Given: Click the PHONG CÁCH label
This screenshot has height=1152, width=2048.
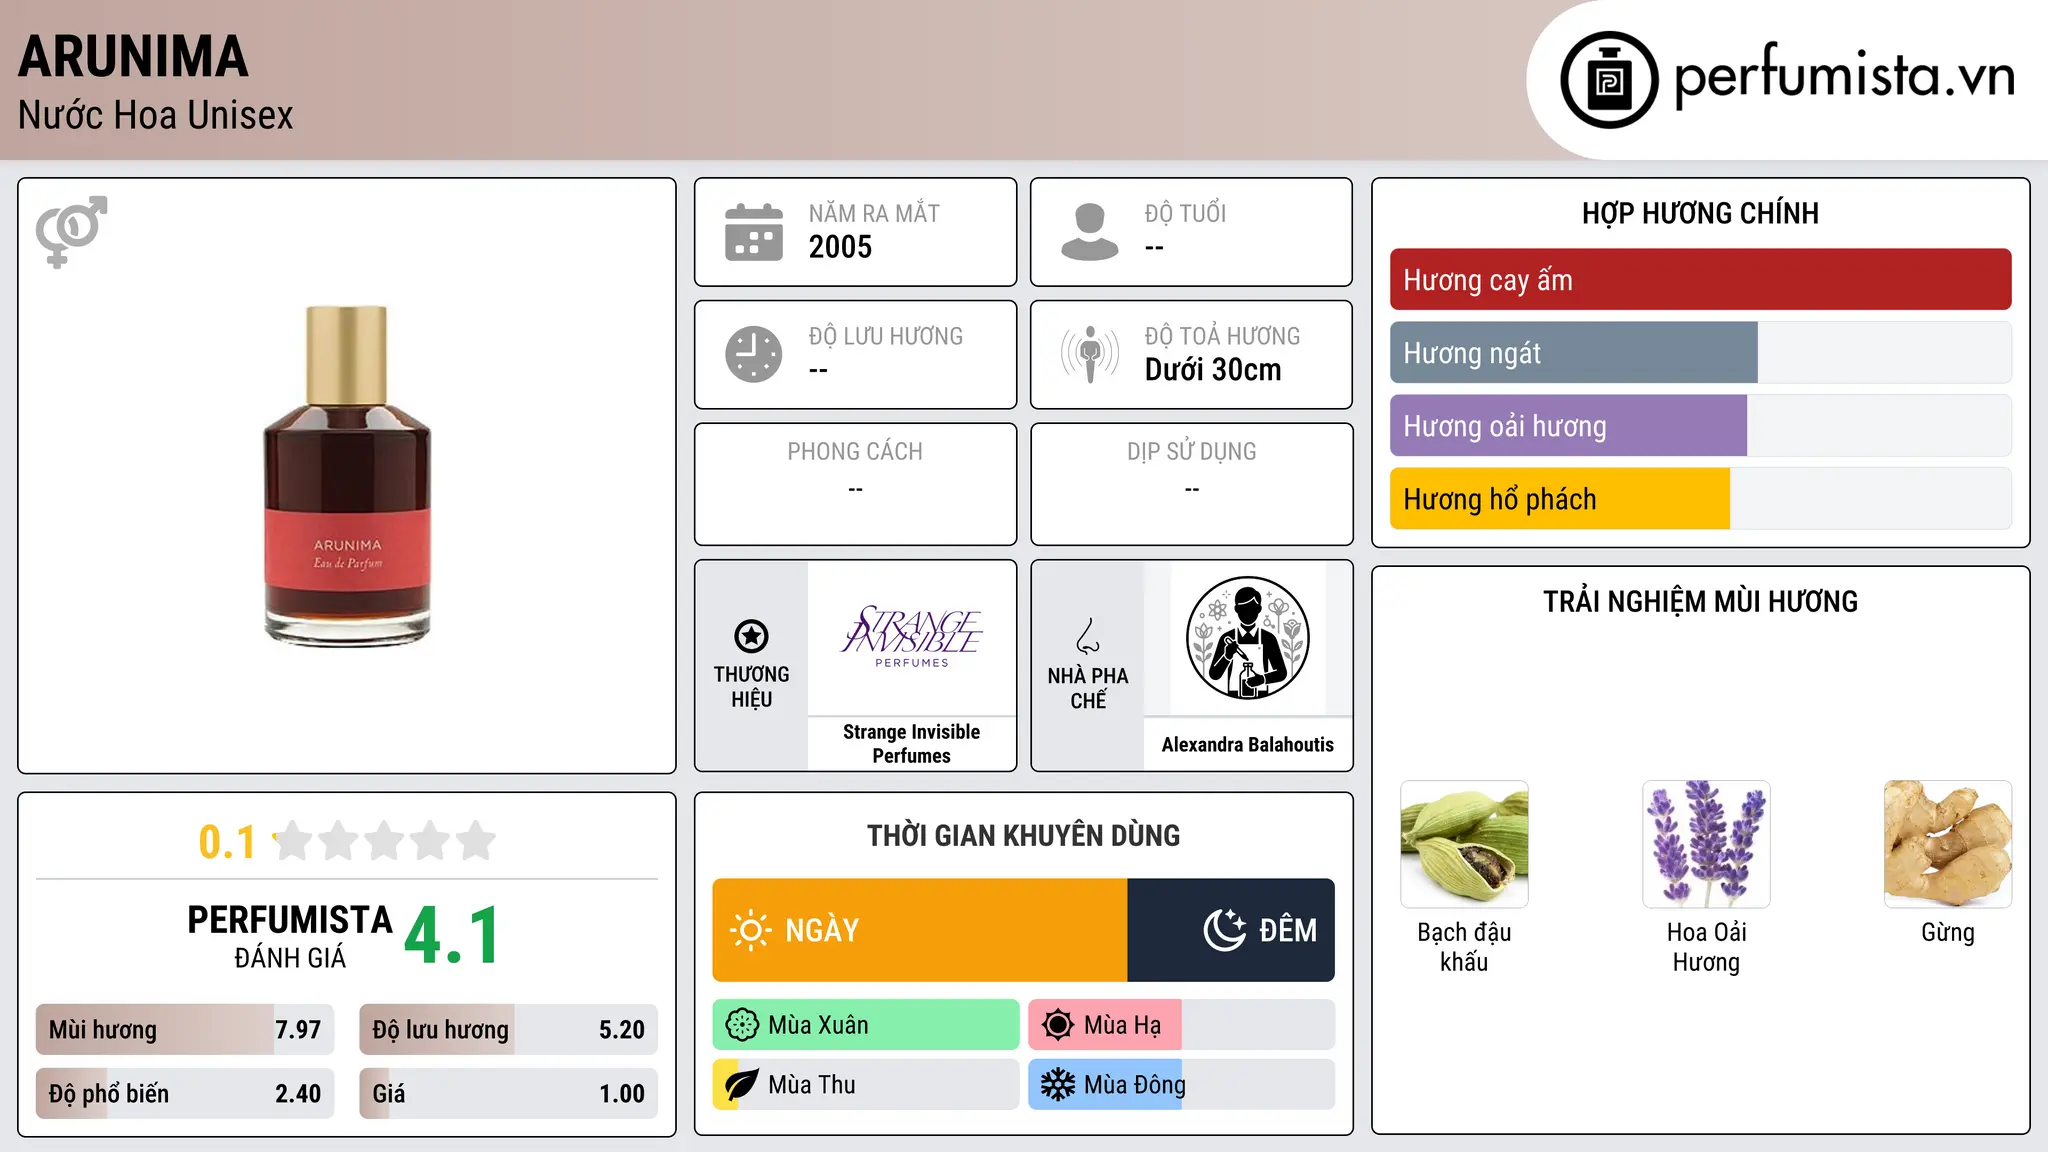Looking at the screenshot, I should tap(855, 452).
